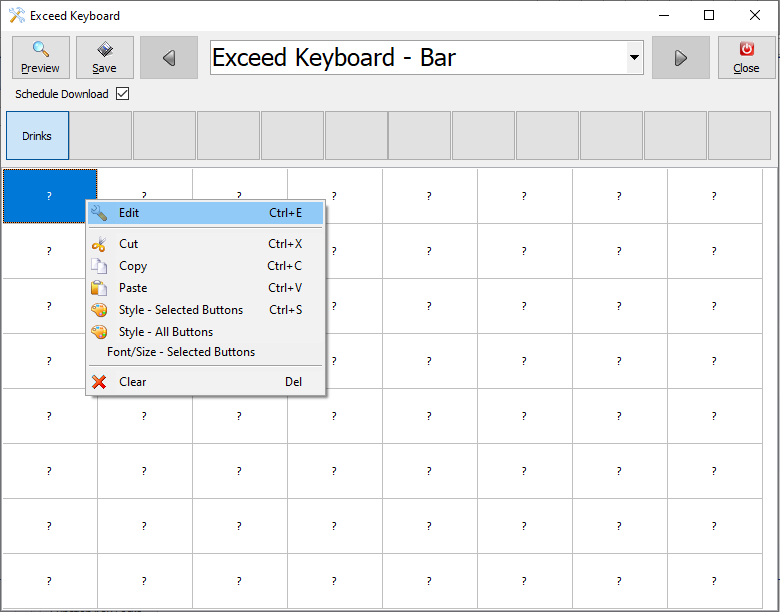Click the clipboard Paste icon
The width and height of the screenshot is (780, 612).
click(x=99, y=288)
